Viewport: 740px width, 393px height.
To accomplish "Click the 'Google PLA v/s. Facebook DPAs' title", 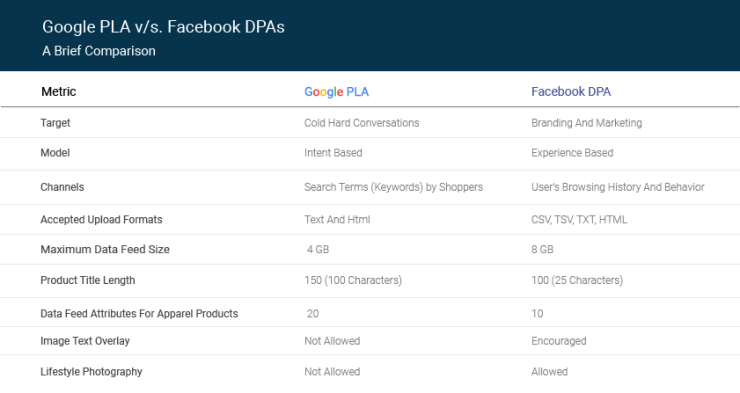I will pyautogui.click(x=163, y=27).
